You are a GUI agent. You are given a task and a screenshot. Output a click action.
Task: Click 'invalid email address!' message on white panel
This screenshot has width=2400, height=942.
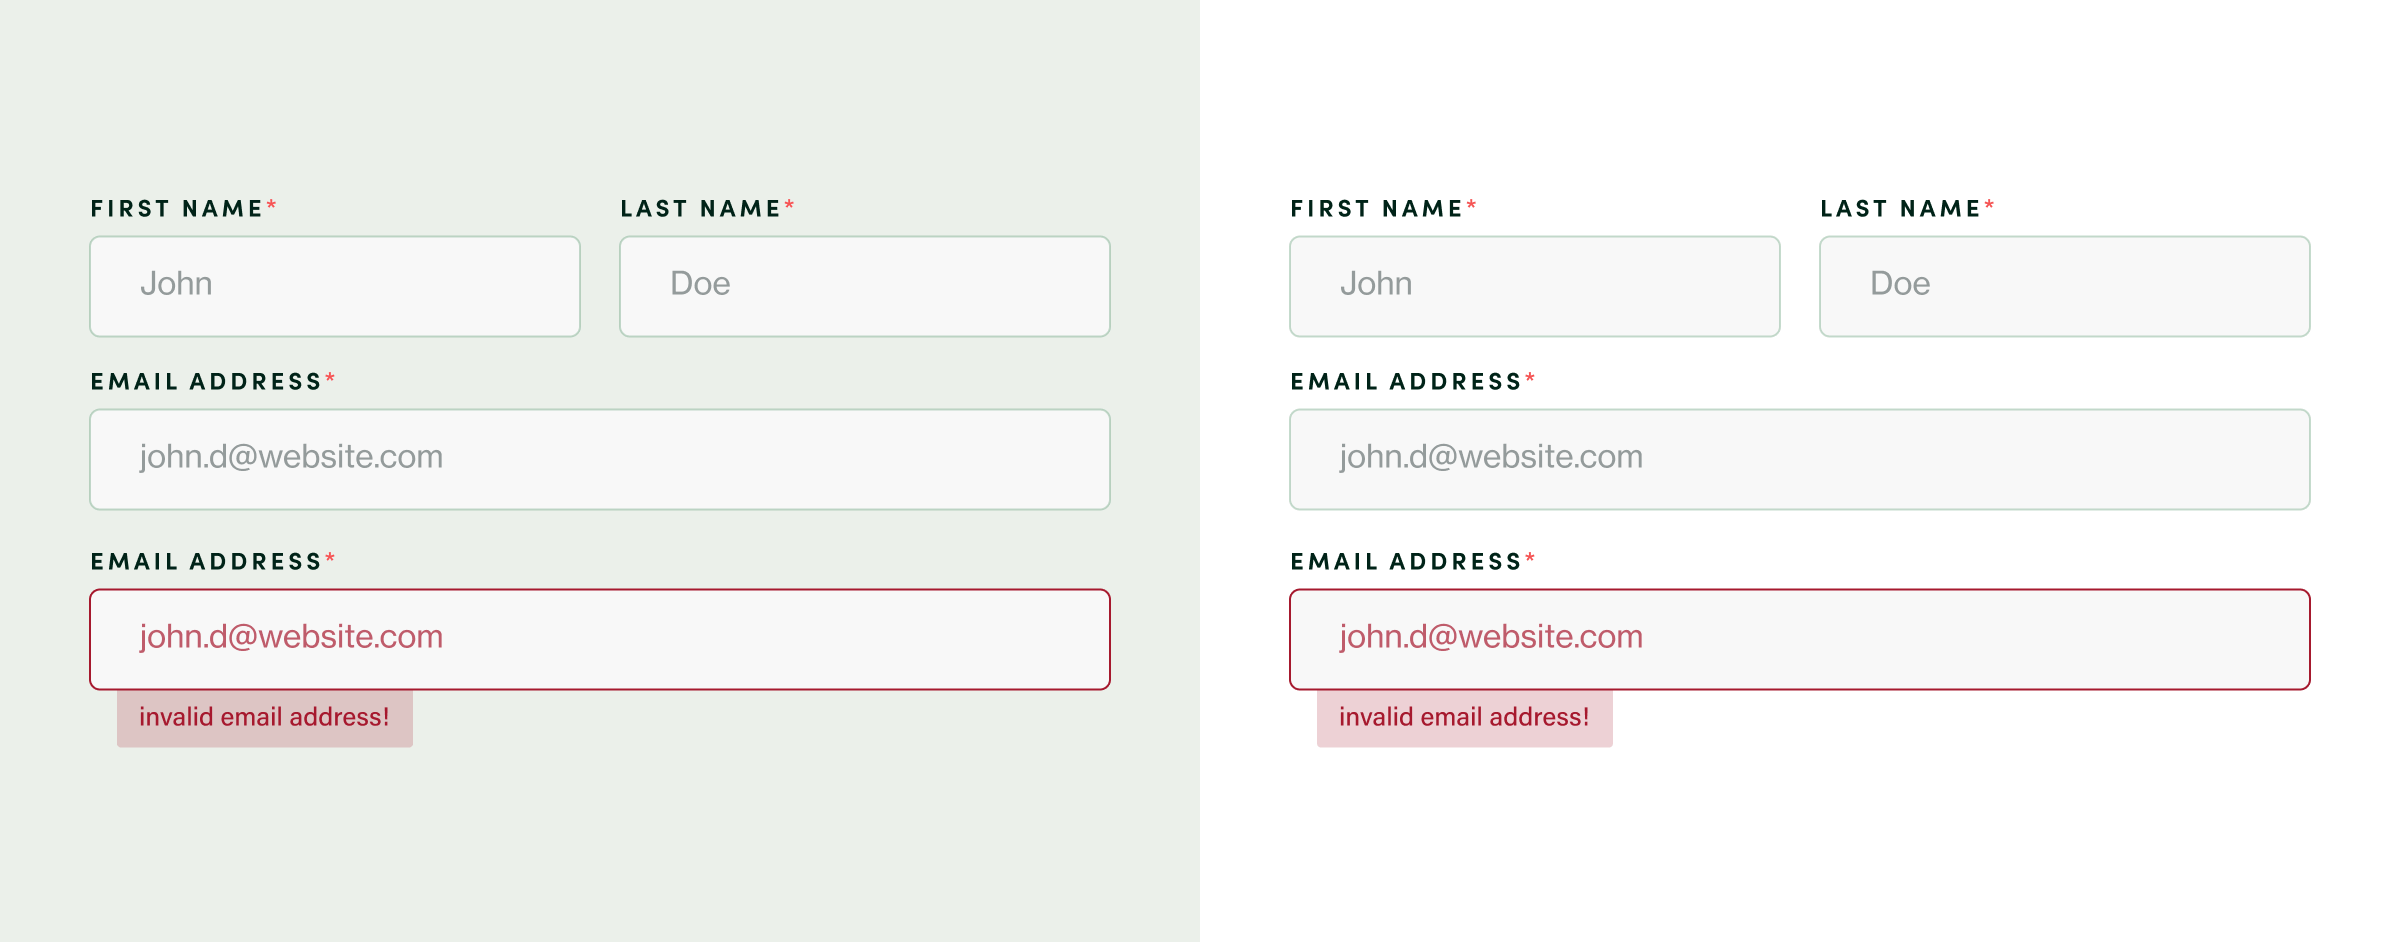1464,717
